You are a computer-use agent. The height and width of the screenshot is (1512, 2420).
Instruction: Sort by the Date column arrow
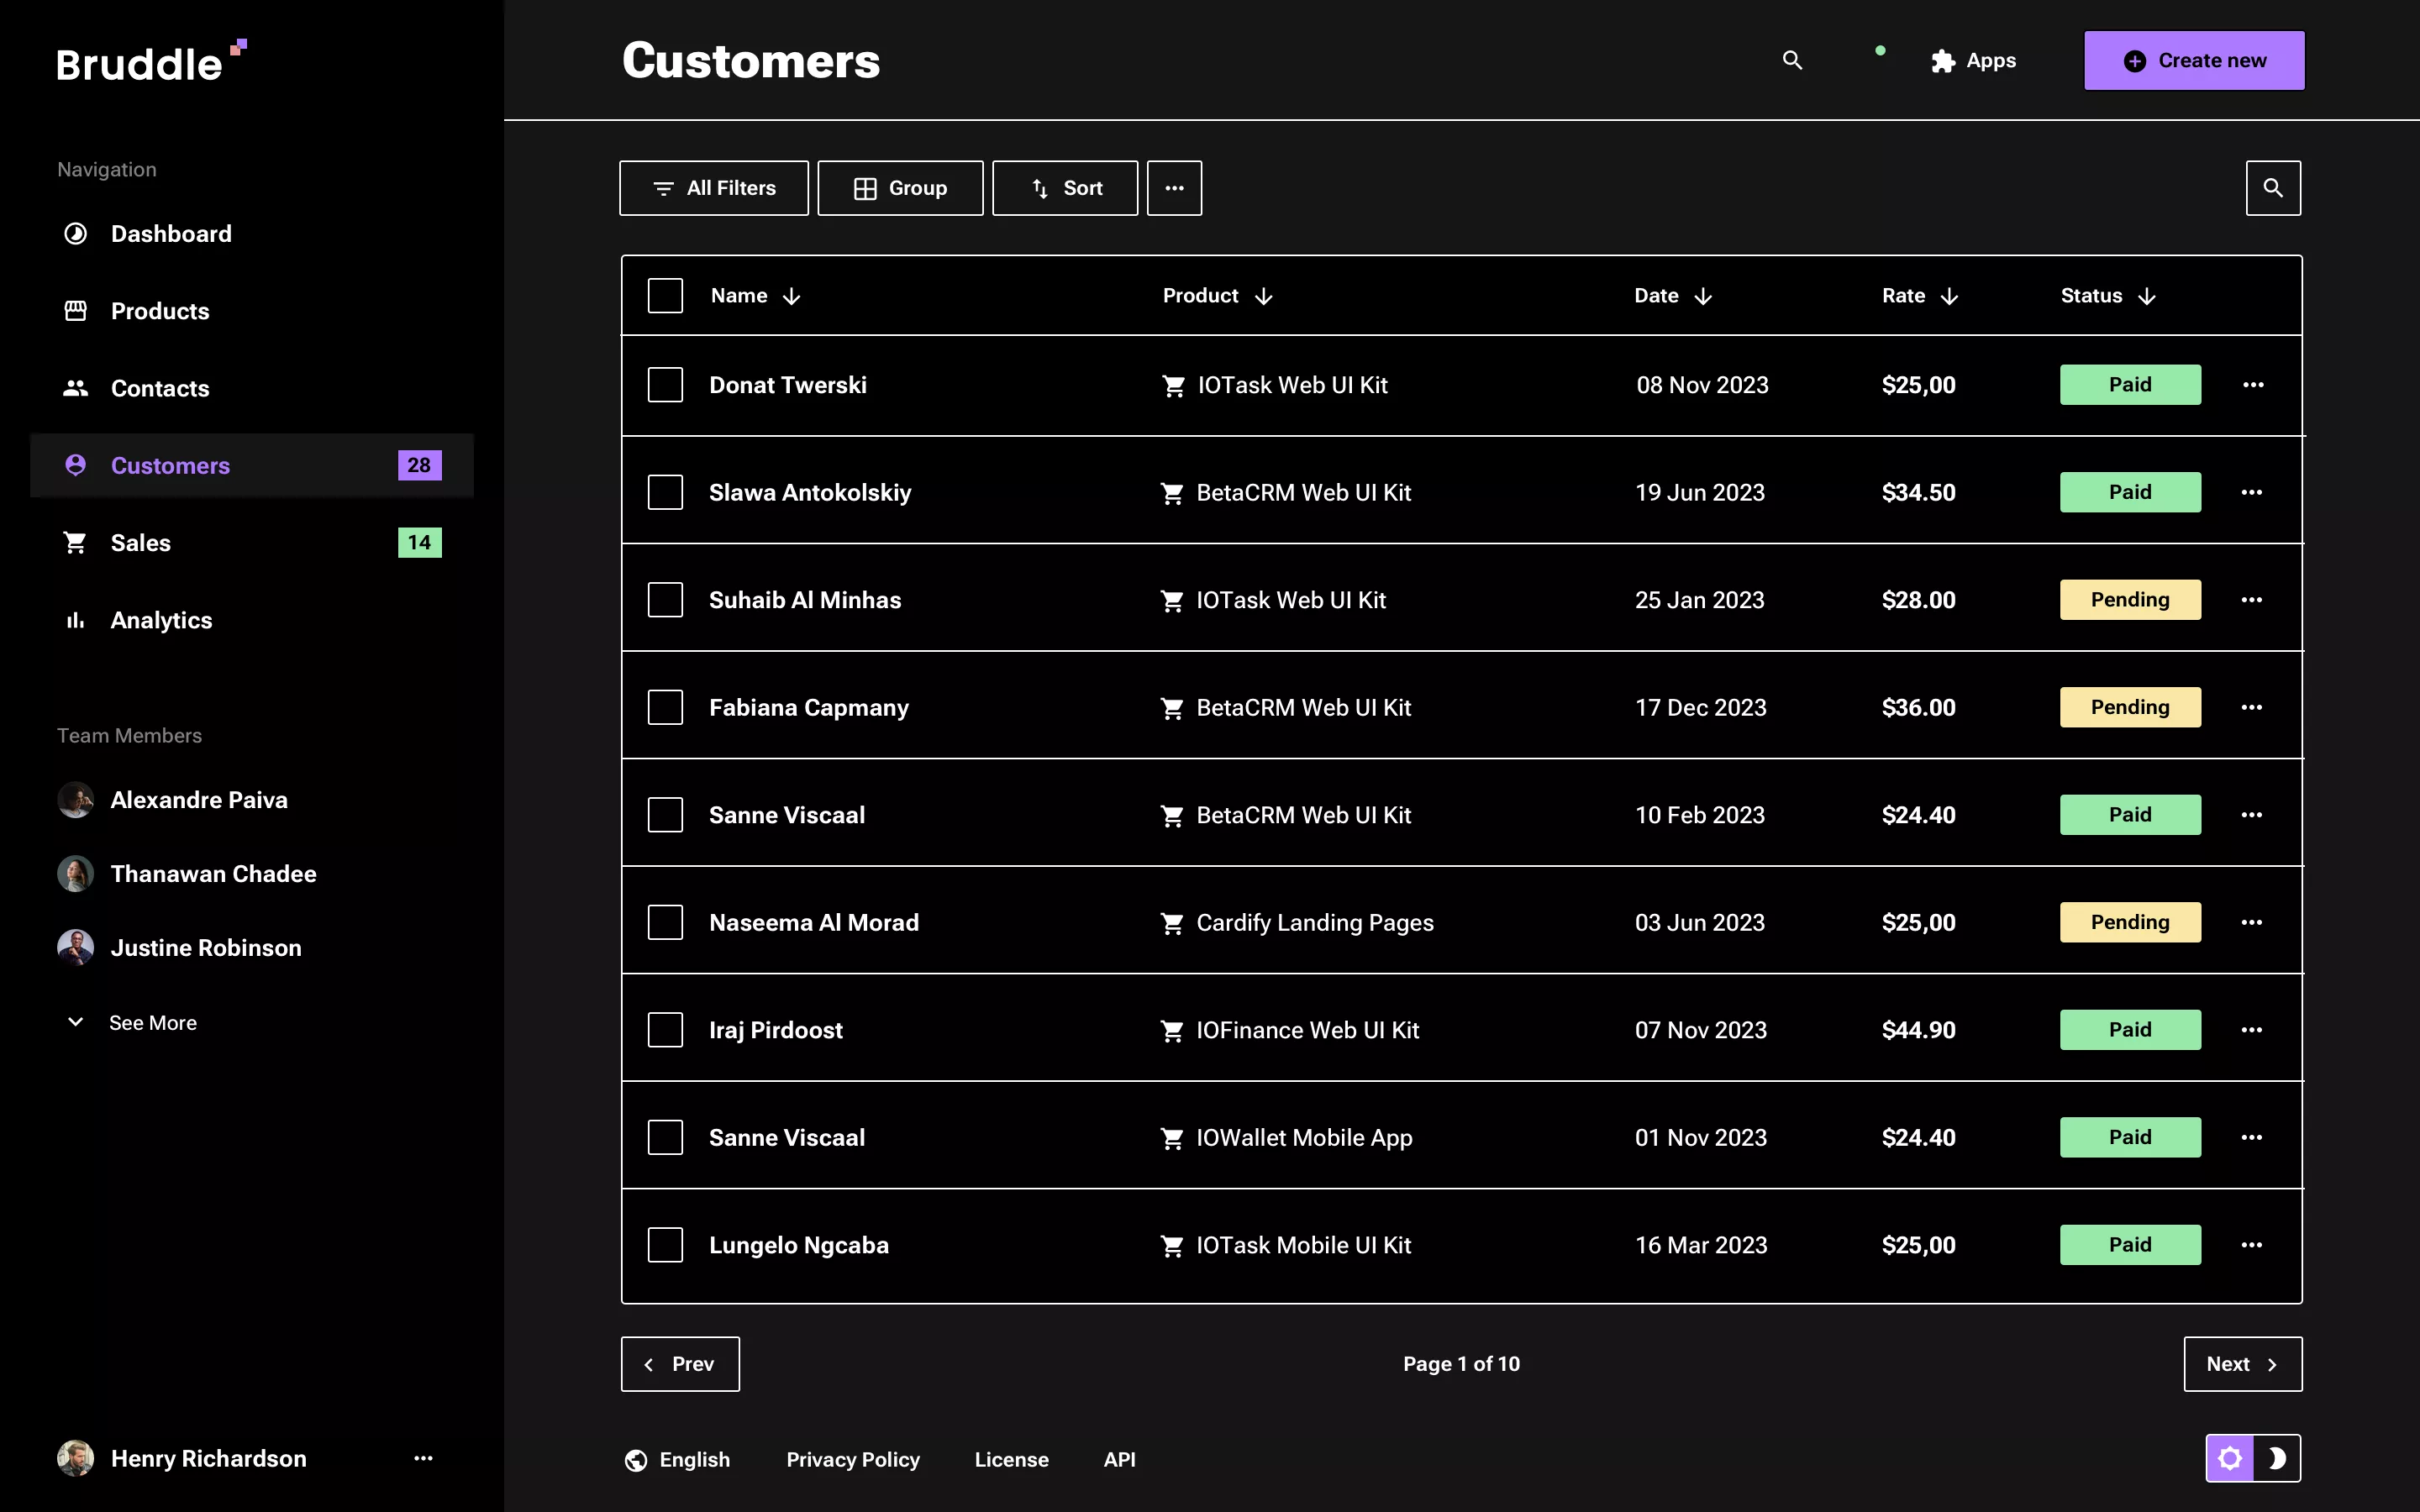click(x=1704, y=295)
